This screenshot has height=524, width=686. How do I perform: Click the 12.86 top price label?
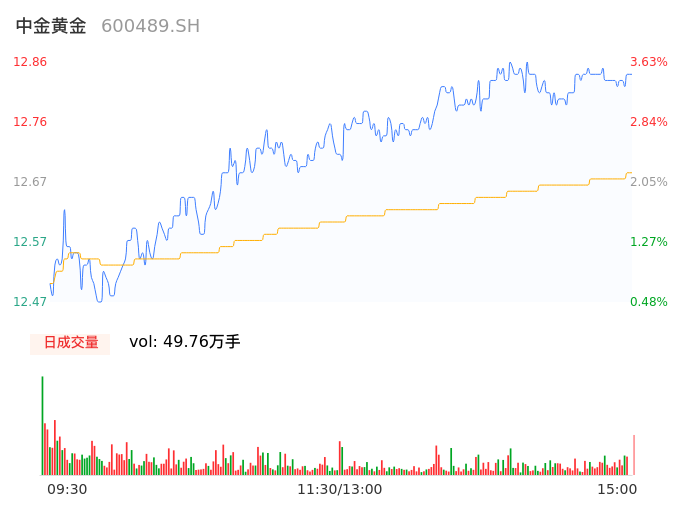[30, 62]
